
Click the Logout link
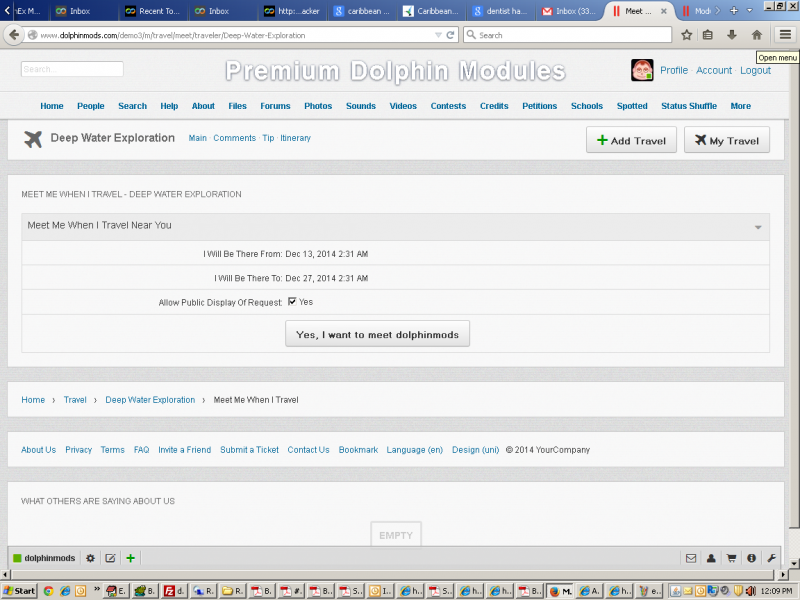click(x=755, y=70)
